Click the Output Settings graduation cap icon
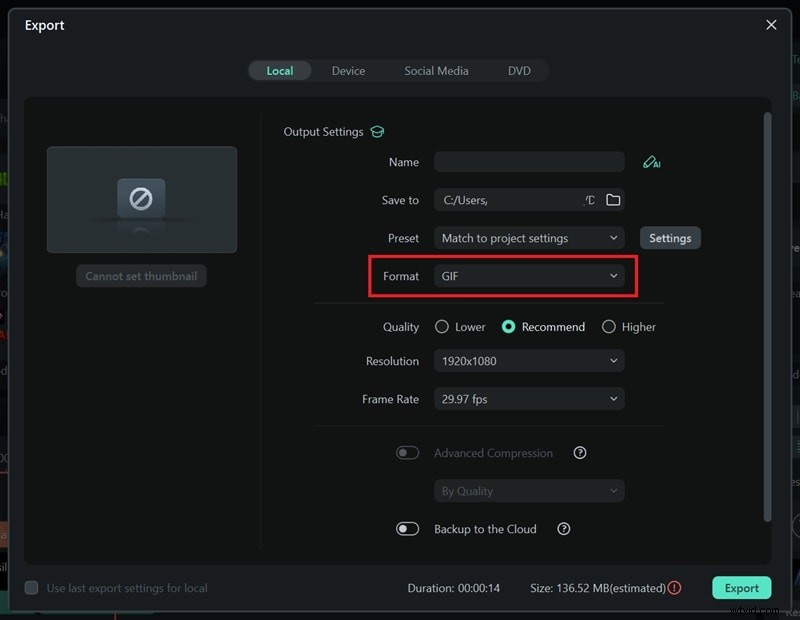 click(380, 131)
